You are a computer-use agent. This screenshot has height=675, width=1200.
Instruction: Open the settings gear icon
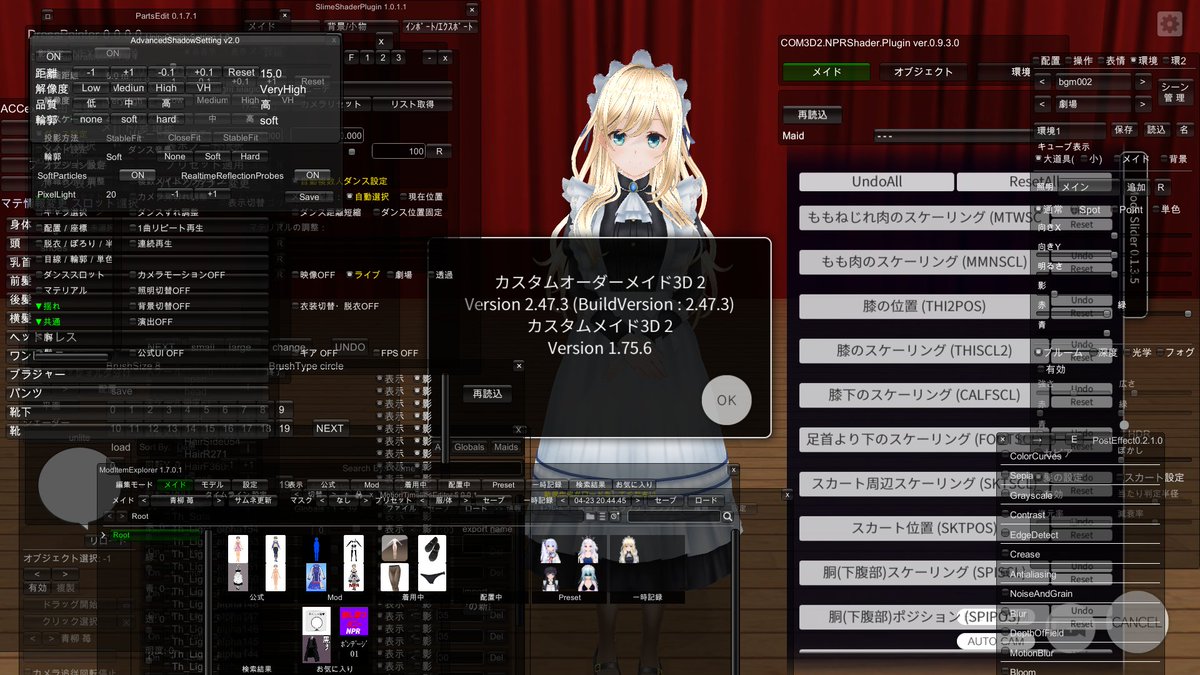[1168, 24]
